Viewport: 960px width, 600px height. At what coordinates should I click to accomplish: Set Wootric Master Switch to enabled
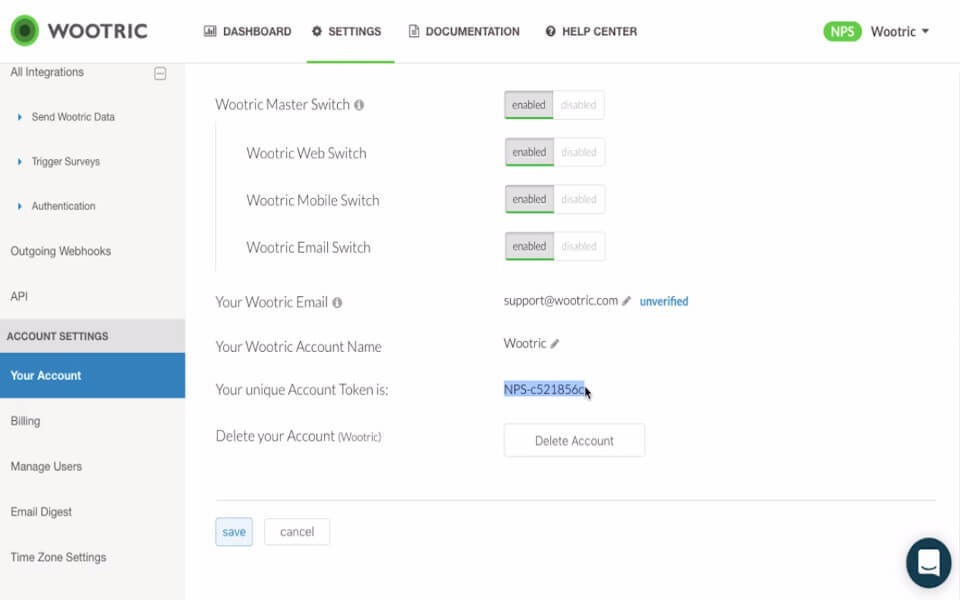[529, 105]
